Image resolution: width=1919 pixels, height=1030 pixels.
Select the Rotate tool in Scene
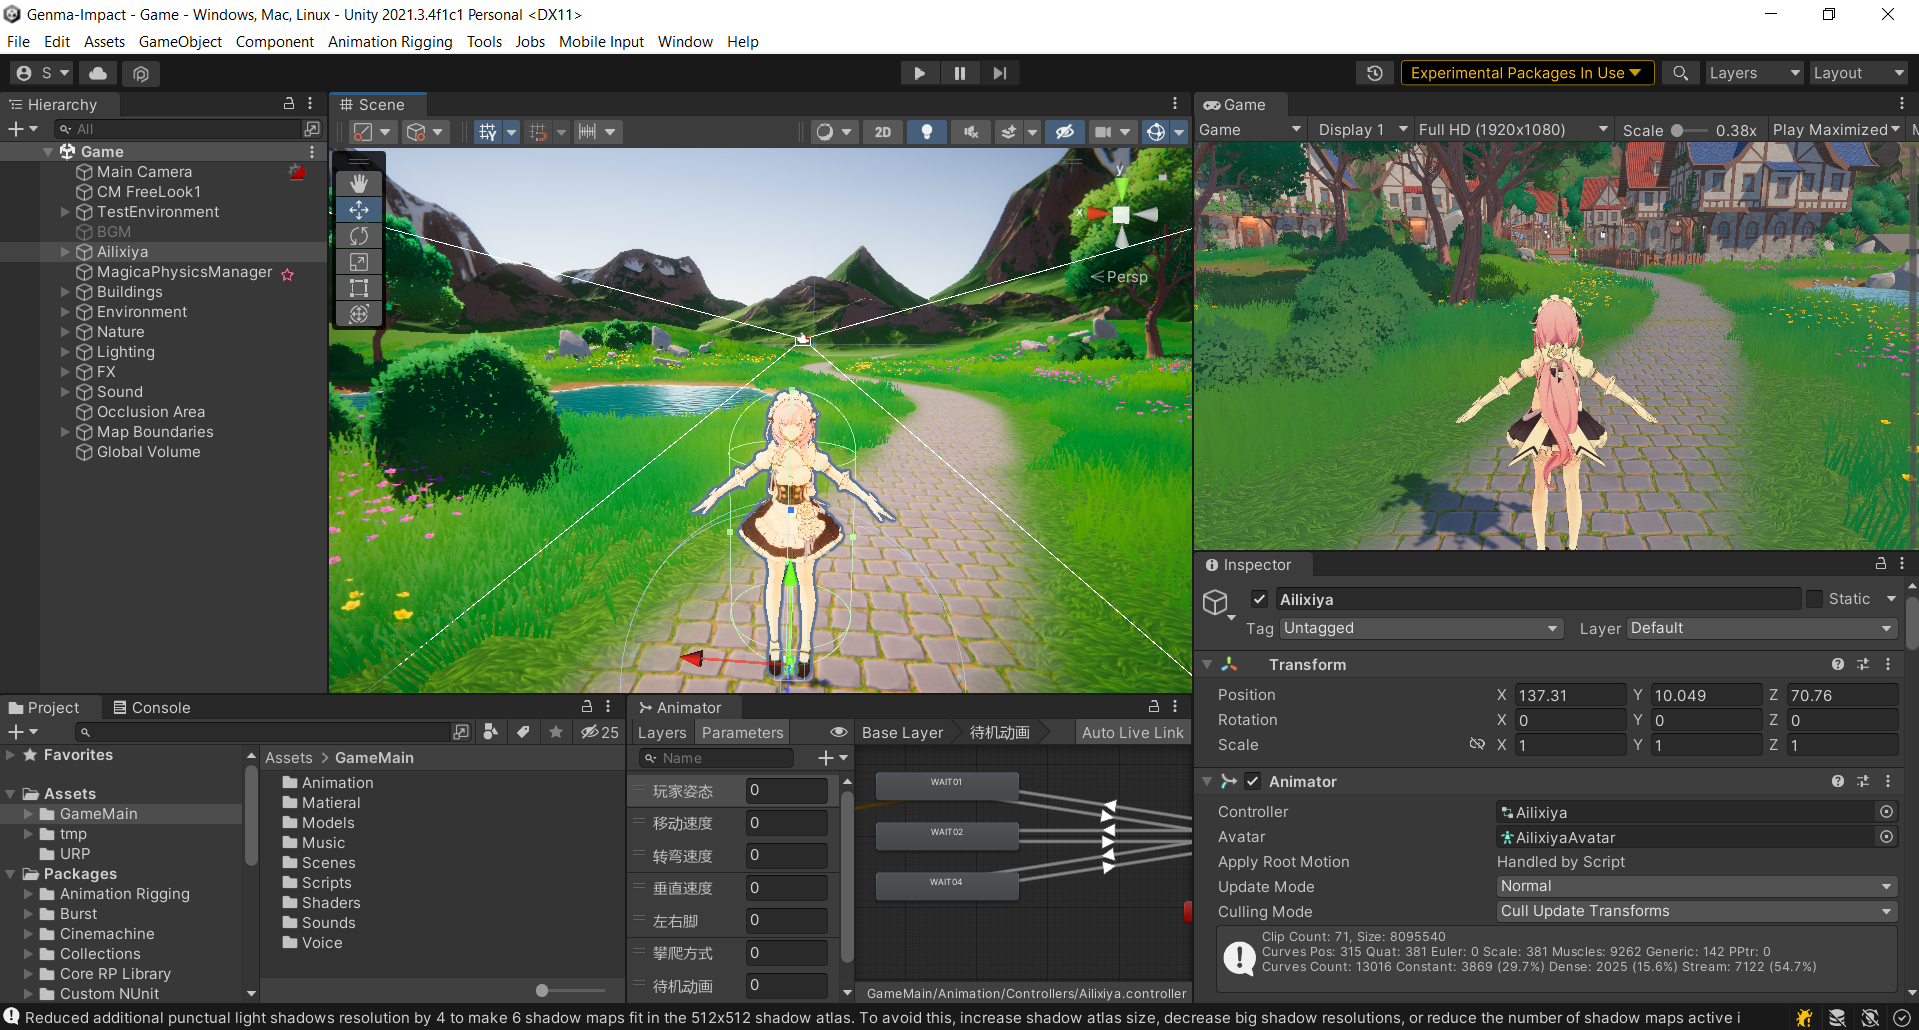[x=359, y=236]
